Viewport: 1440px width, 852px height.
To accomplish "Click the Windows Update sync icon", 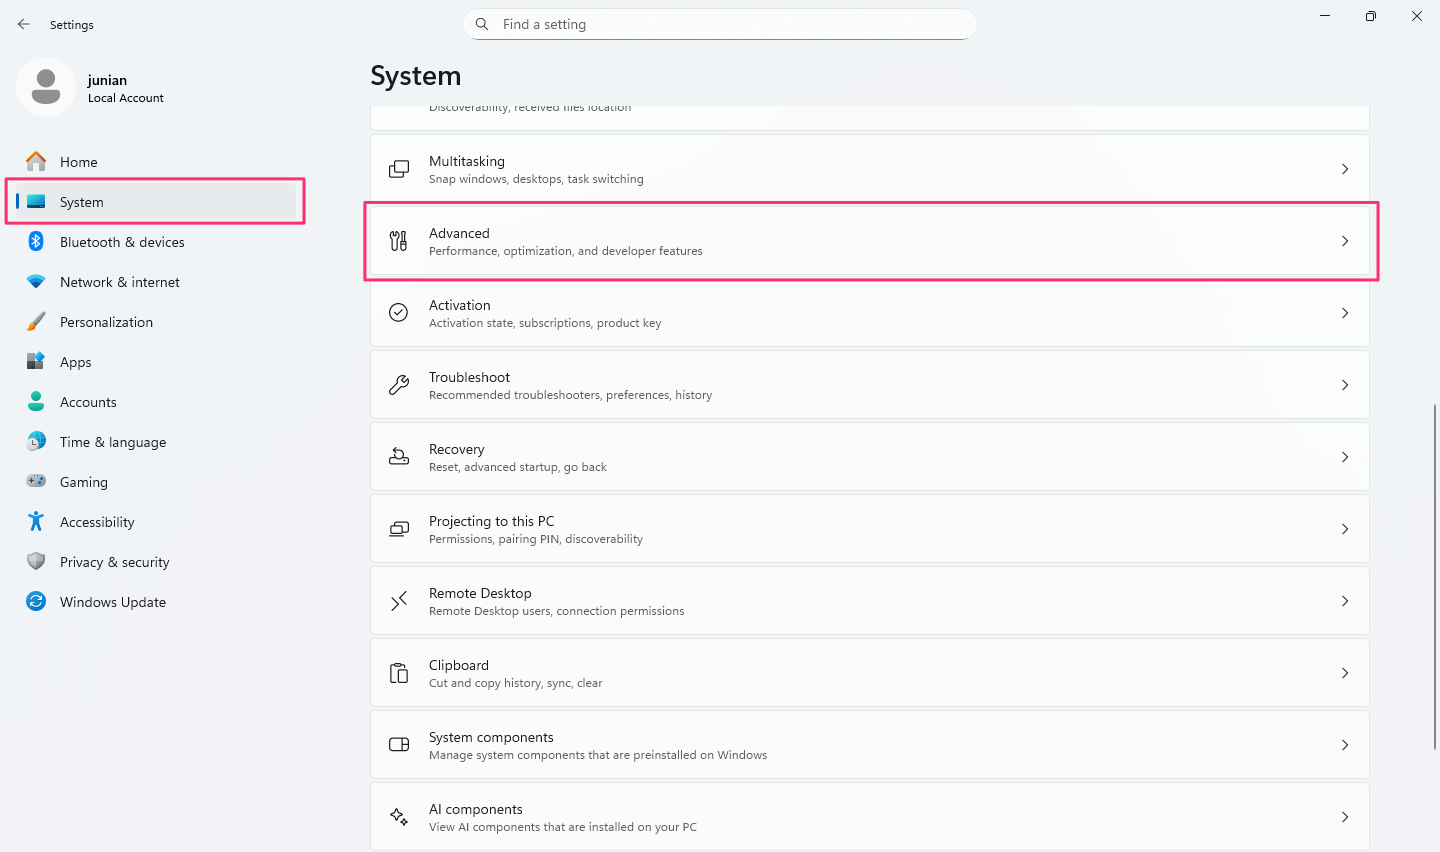I will [36, 601].
